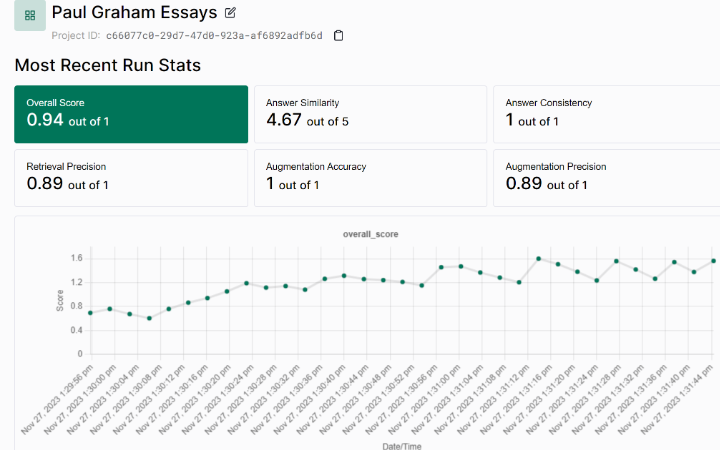Click the 1.2 y-axis tick label

point(77,282)
